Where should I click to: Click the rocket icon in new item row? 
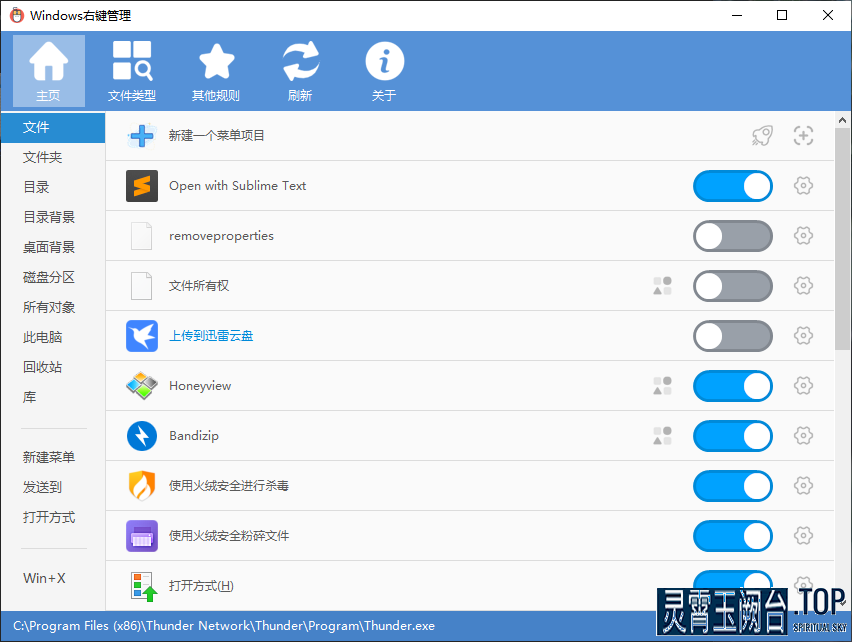[762, 136]
